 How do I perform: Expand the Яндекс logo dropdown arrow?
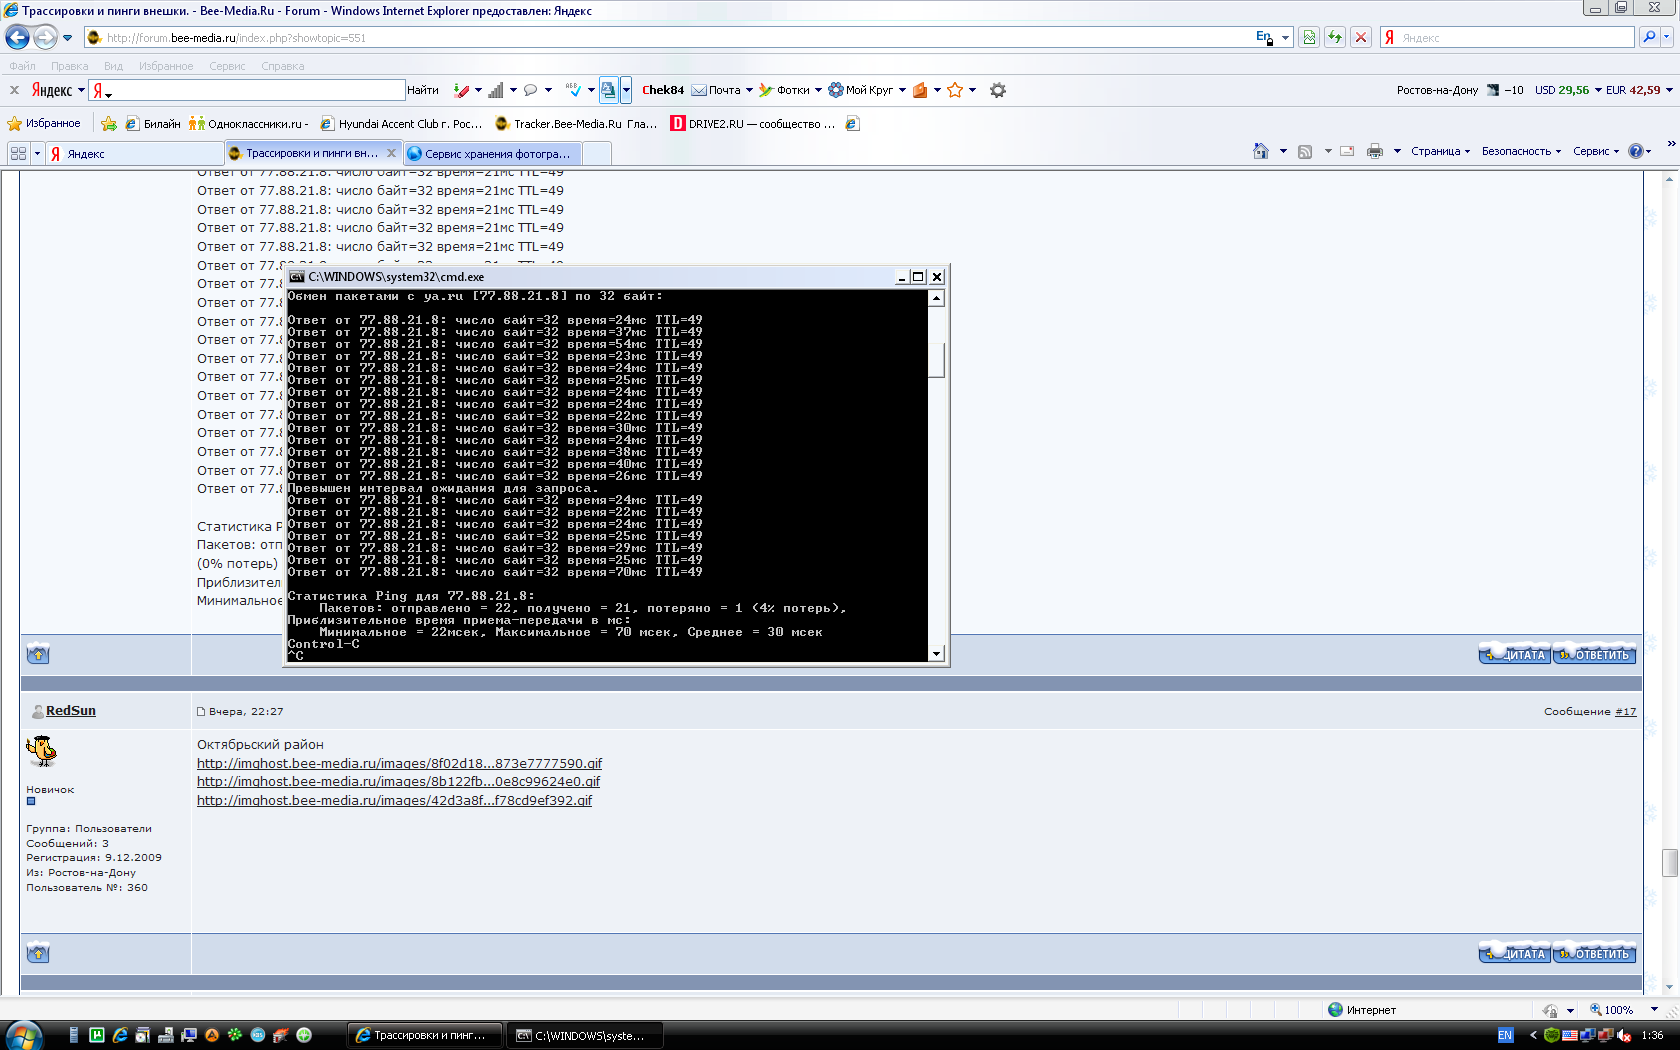tap(80, 90)
